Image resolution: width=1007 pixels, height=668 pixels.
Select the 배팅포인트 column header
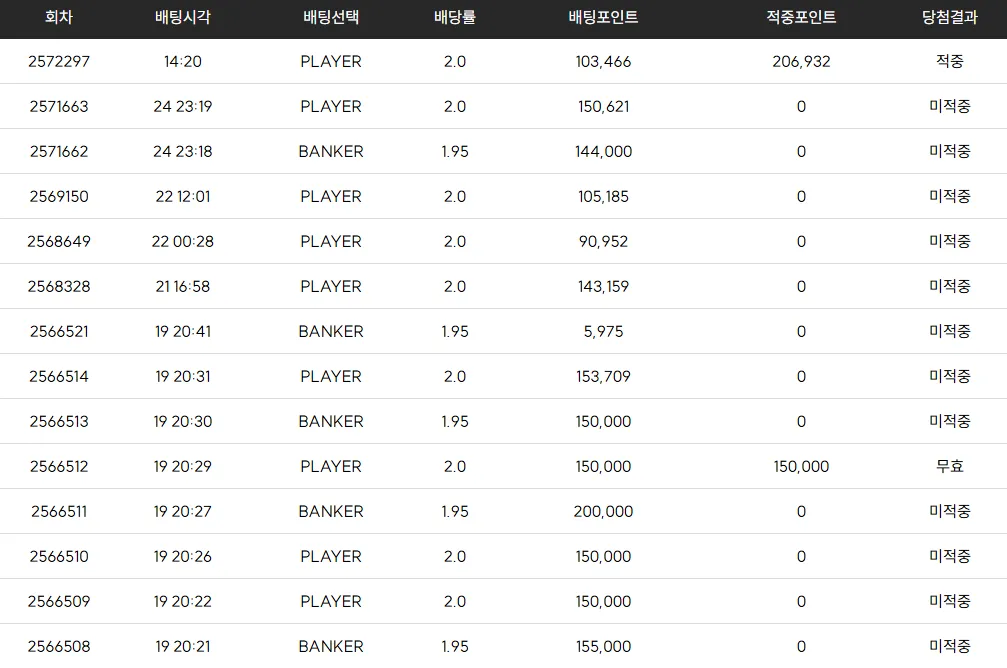(x=603, y=17)
